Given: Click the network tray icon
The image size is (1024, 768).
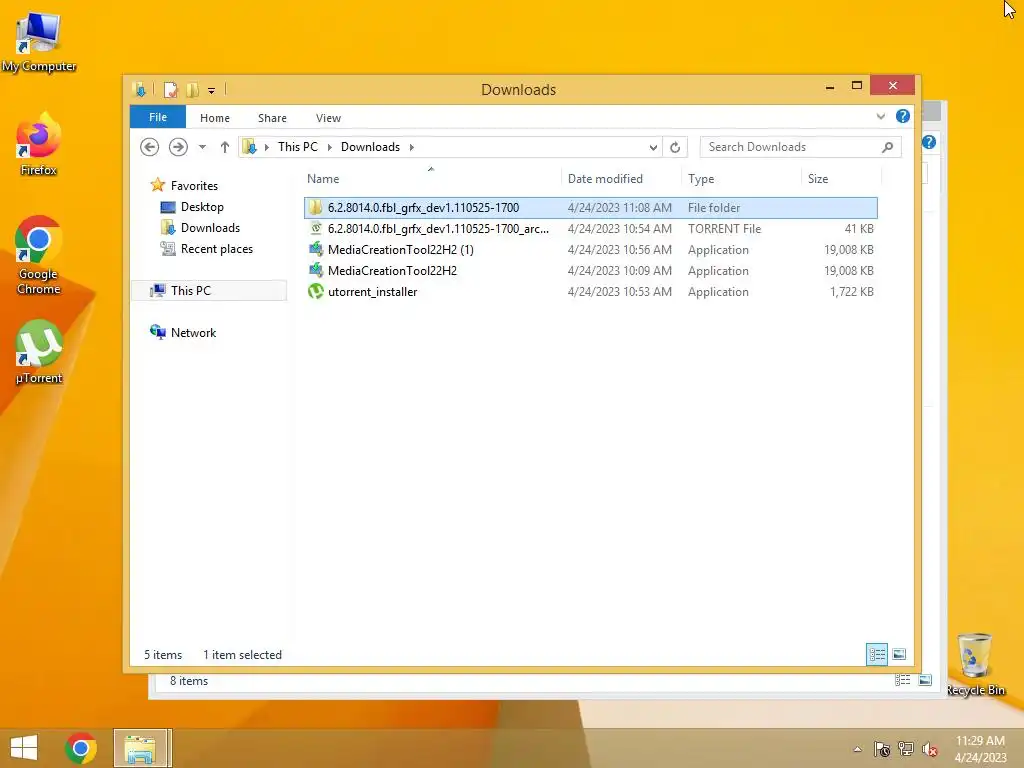Looking at the screenshot, I should coord(906,749).
